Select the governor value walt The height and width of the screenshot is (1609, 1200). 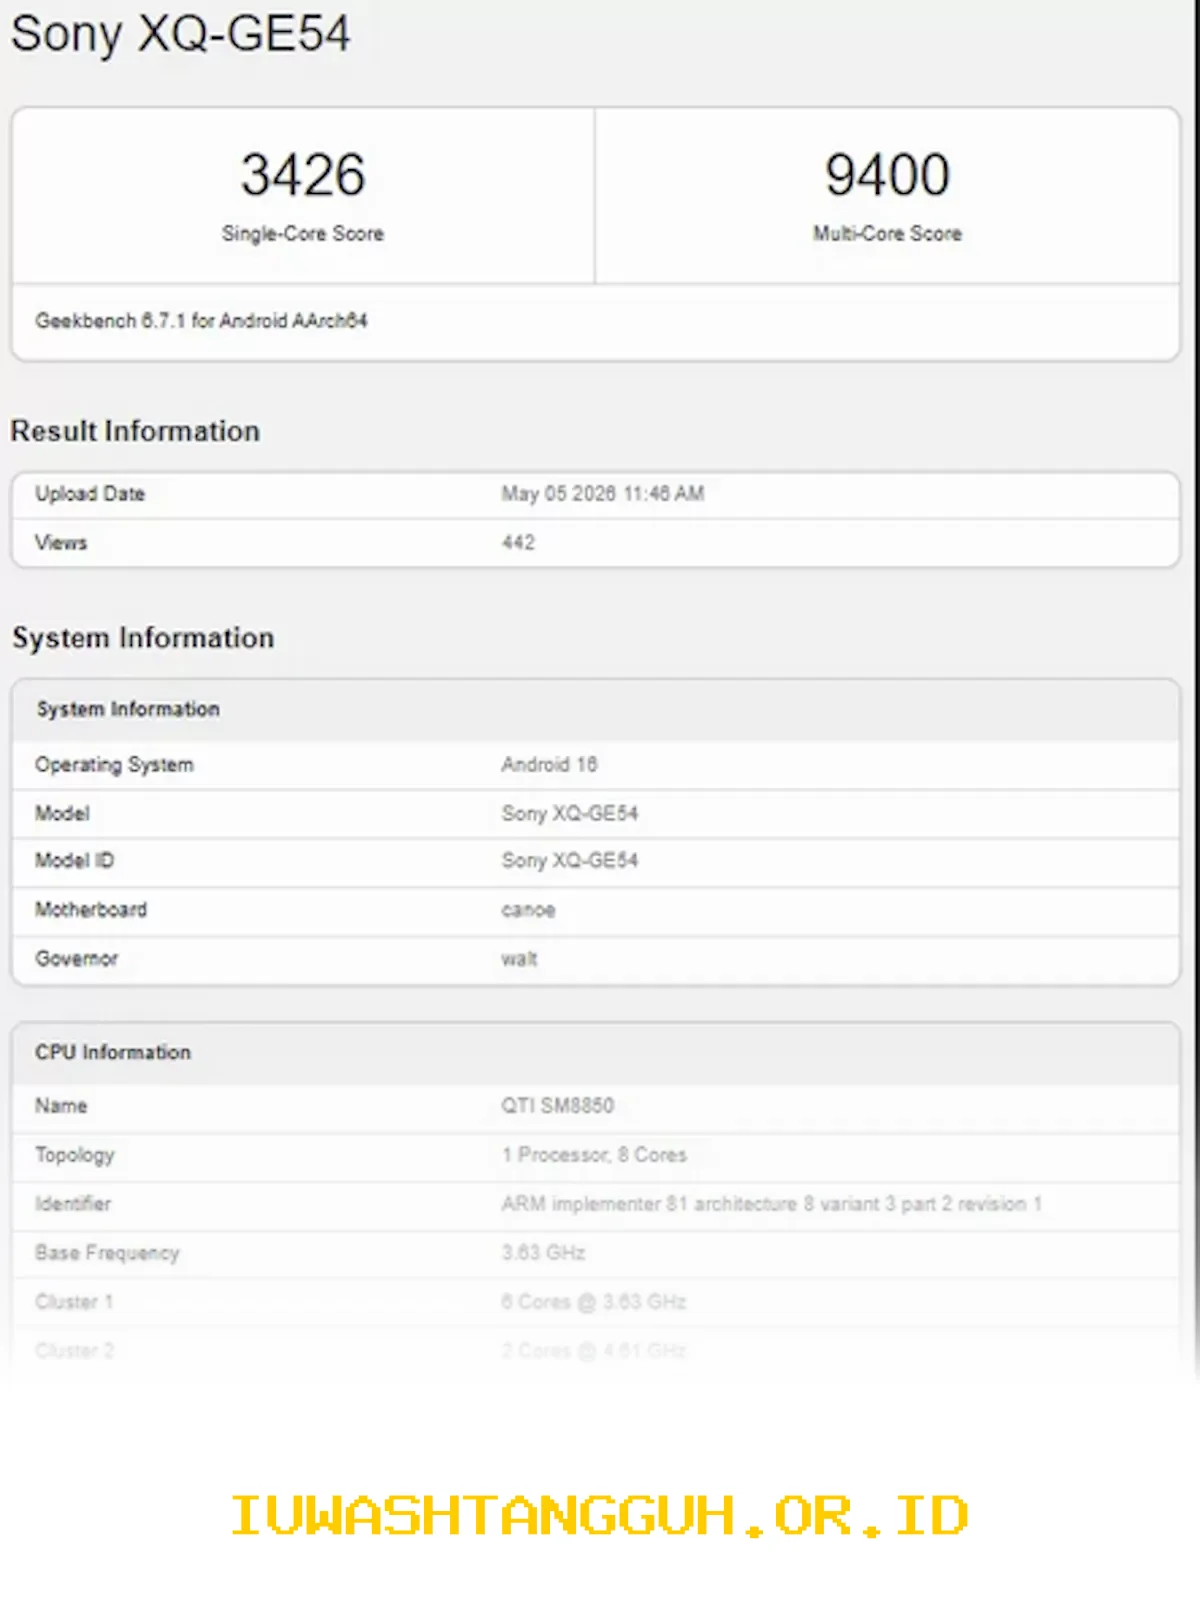(519, 959)
